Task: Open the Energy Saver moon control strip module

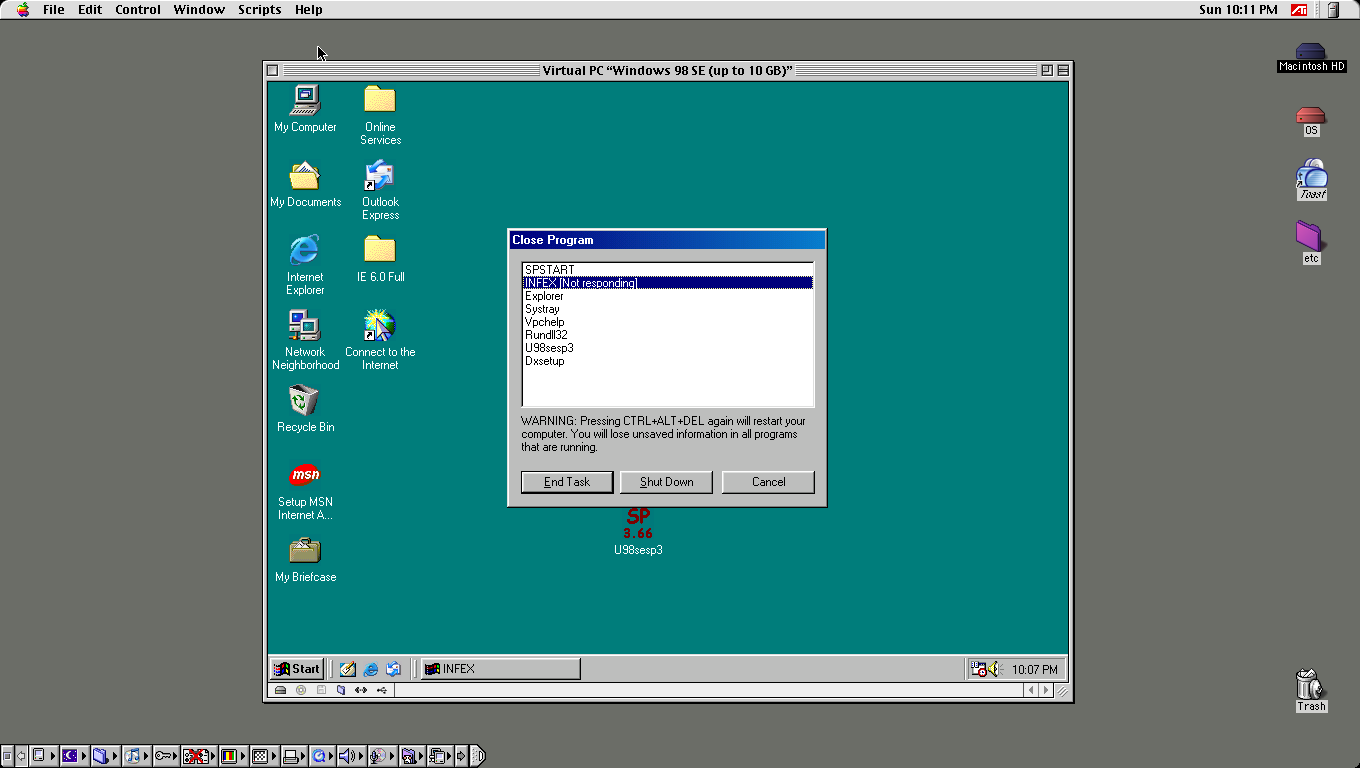Action: (x=74, y=756)
